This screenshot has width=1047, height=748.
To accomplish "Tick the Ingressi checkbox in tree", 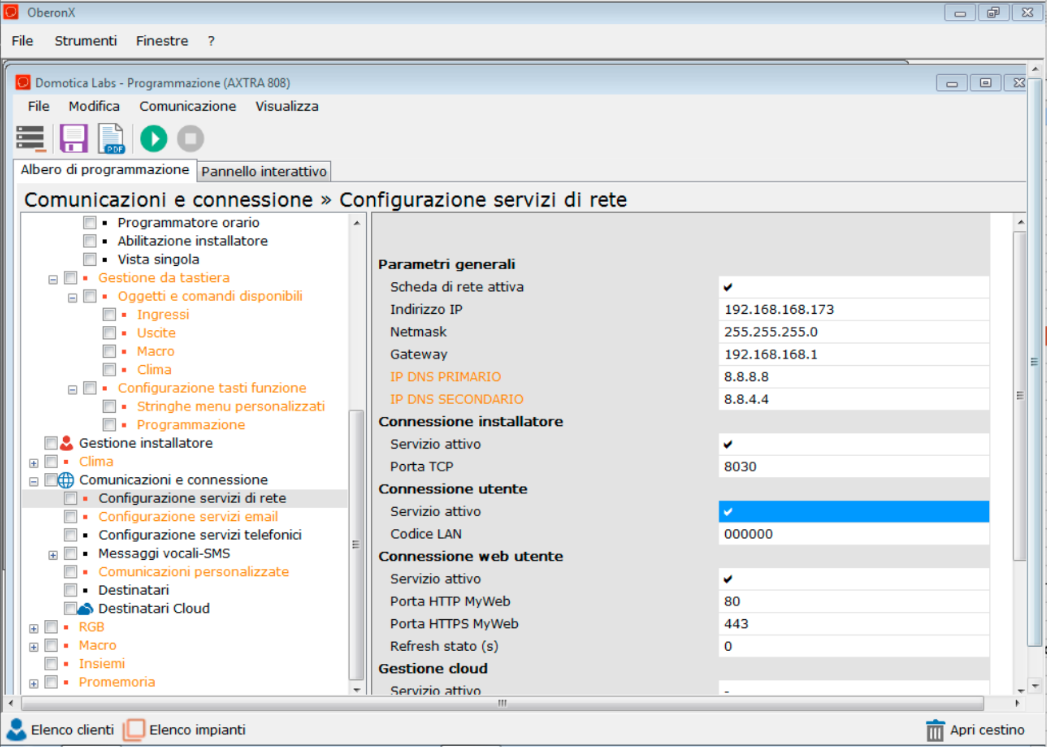I will coord(110,315).
